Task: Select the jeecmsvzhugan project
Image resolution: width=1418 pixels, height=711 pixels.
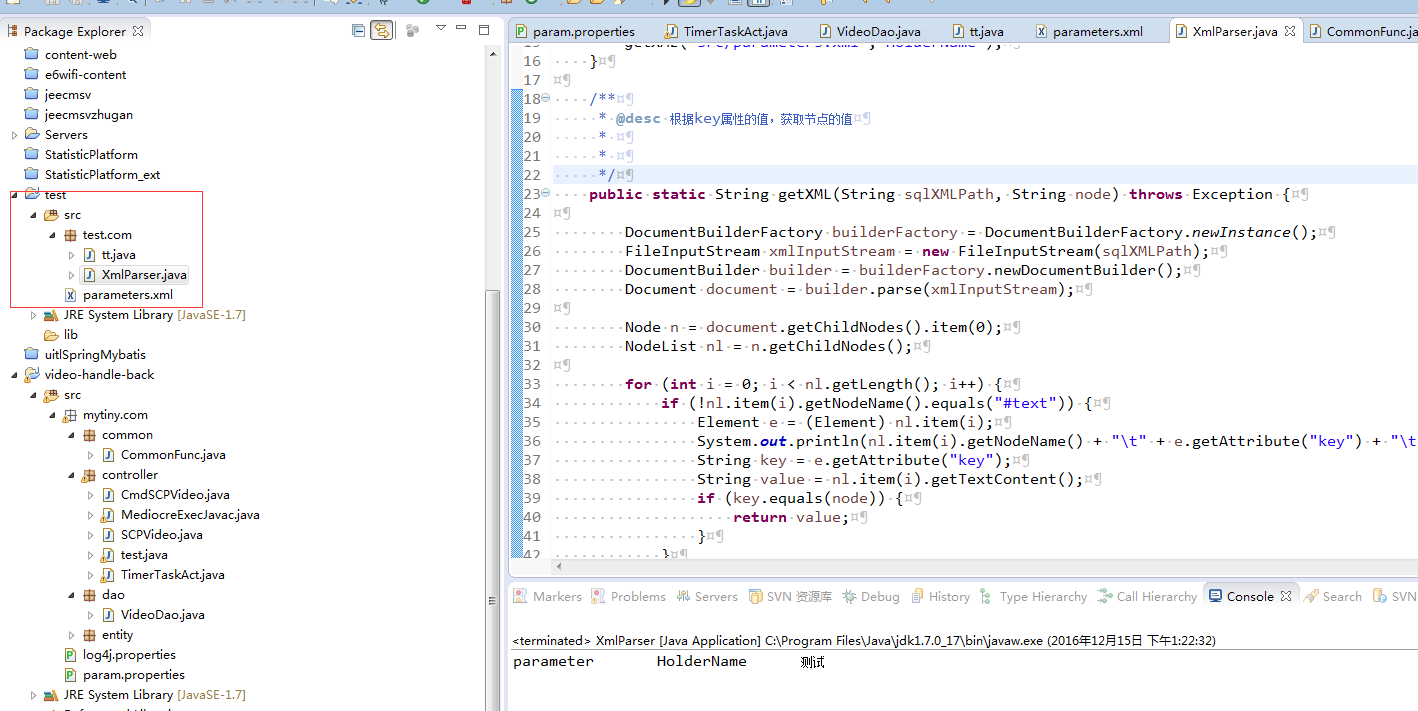Action: point(88,115)
